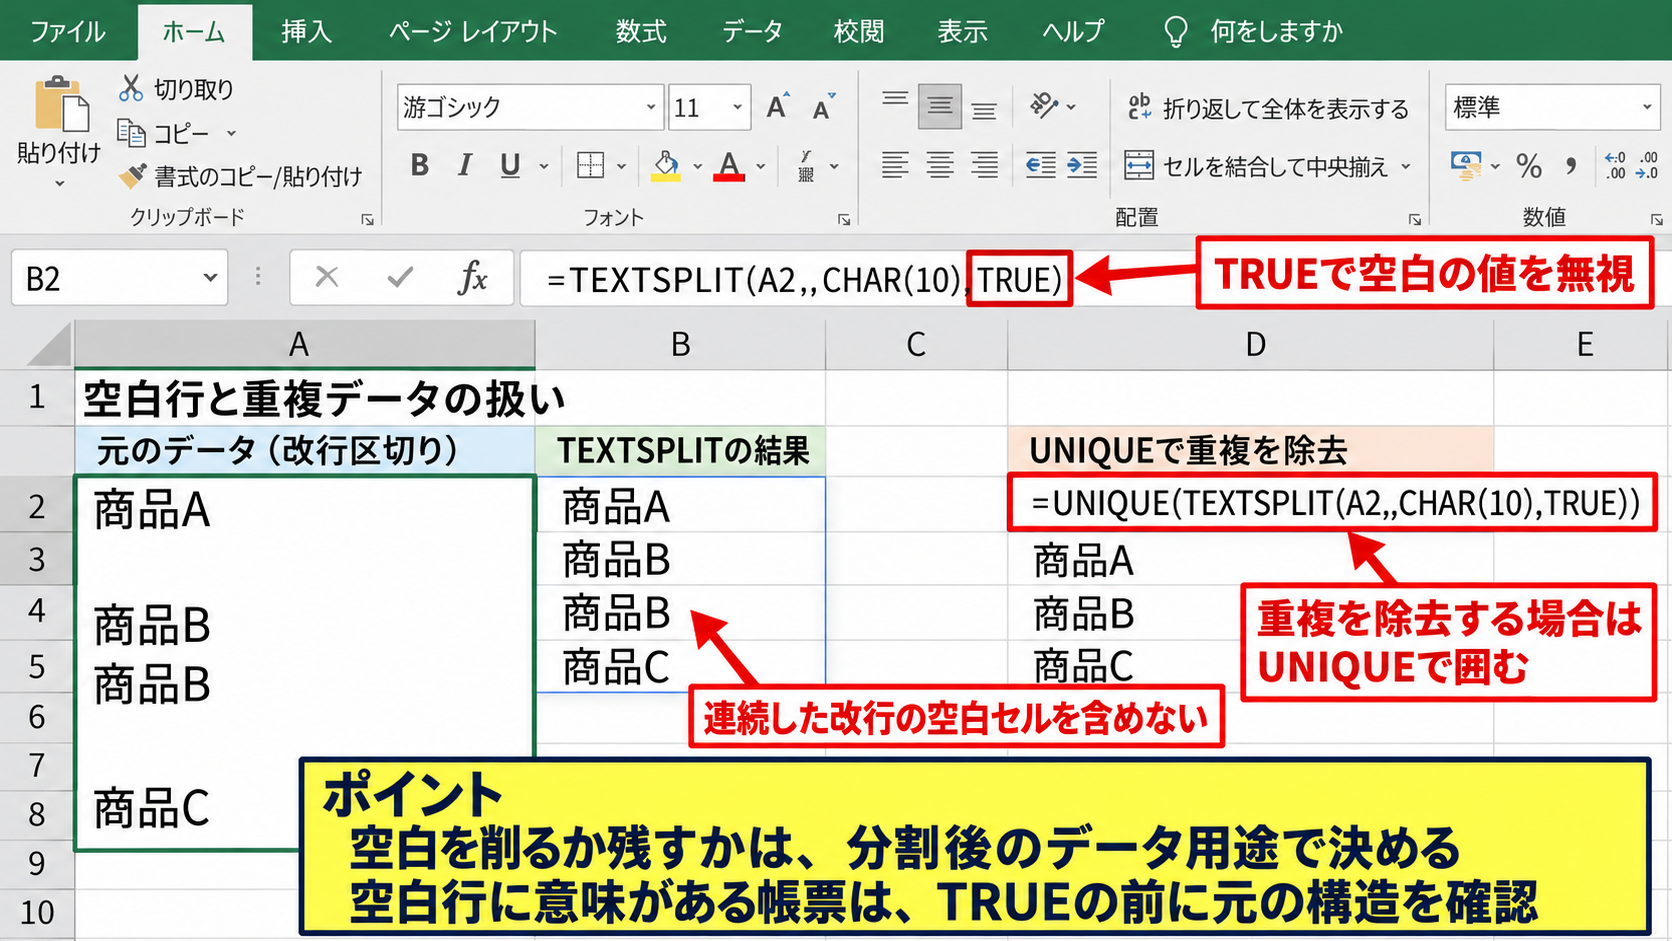1672x941 pixels.
Task: Confirm formula entry with the checkmark
Action: point(400,277)
